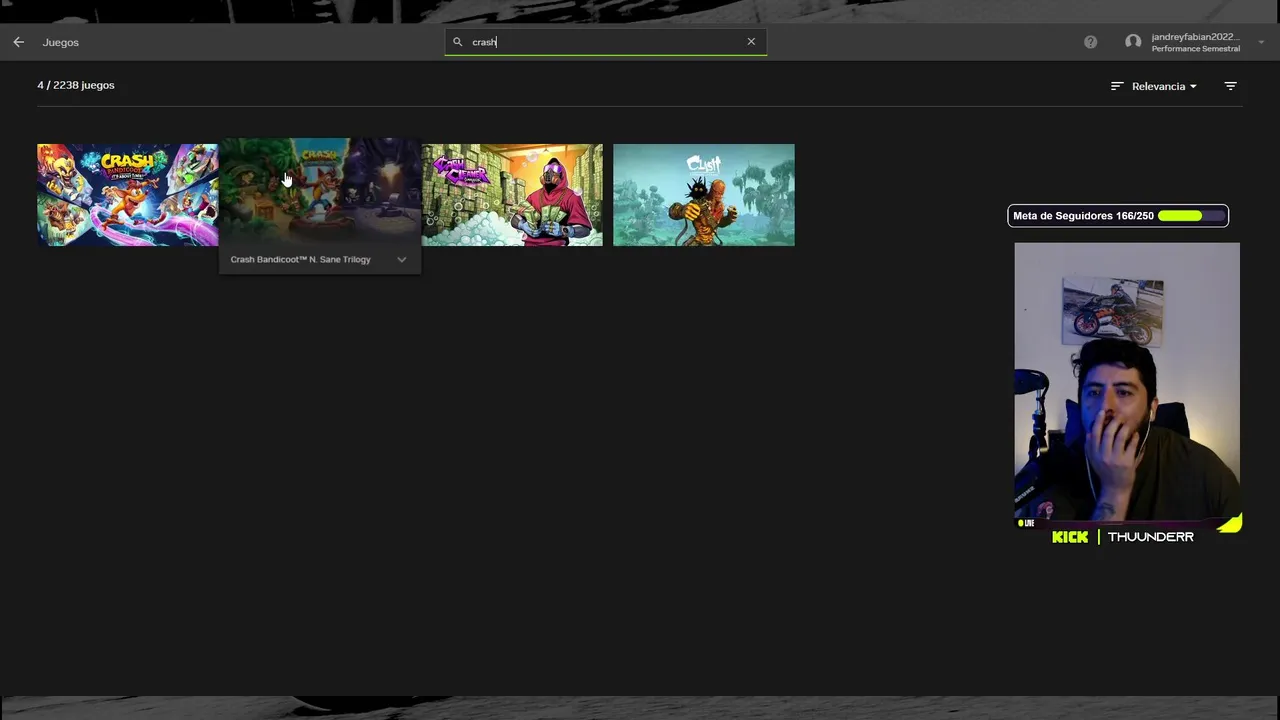The image size is (1280, 720).
Task: Click into the search box containing crash
Action: click(606, 42)
